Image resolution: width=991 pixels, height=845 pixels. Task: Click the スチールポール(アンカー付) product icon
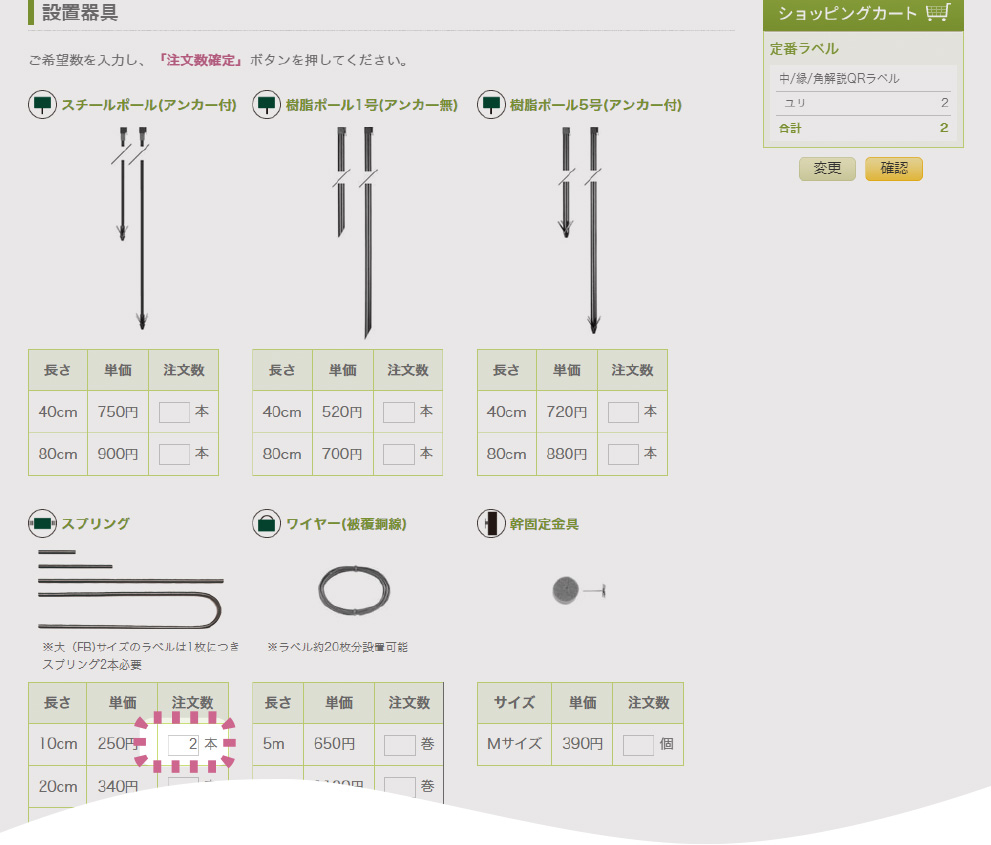click(41, 104)
